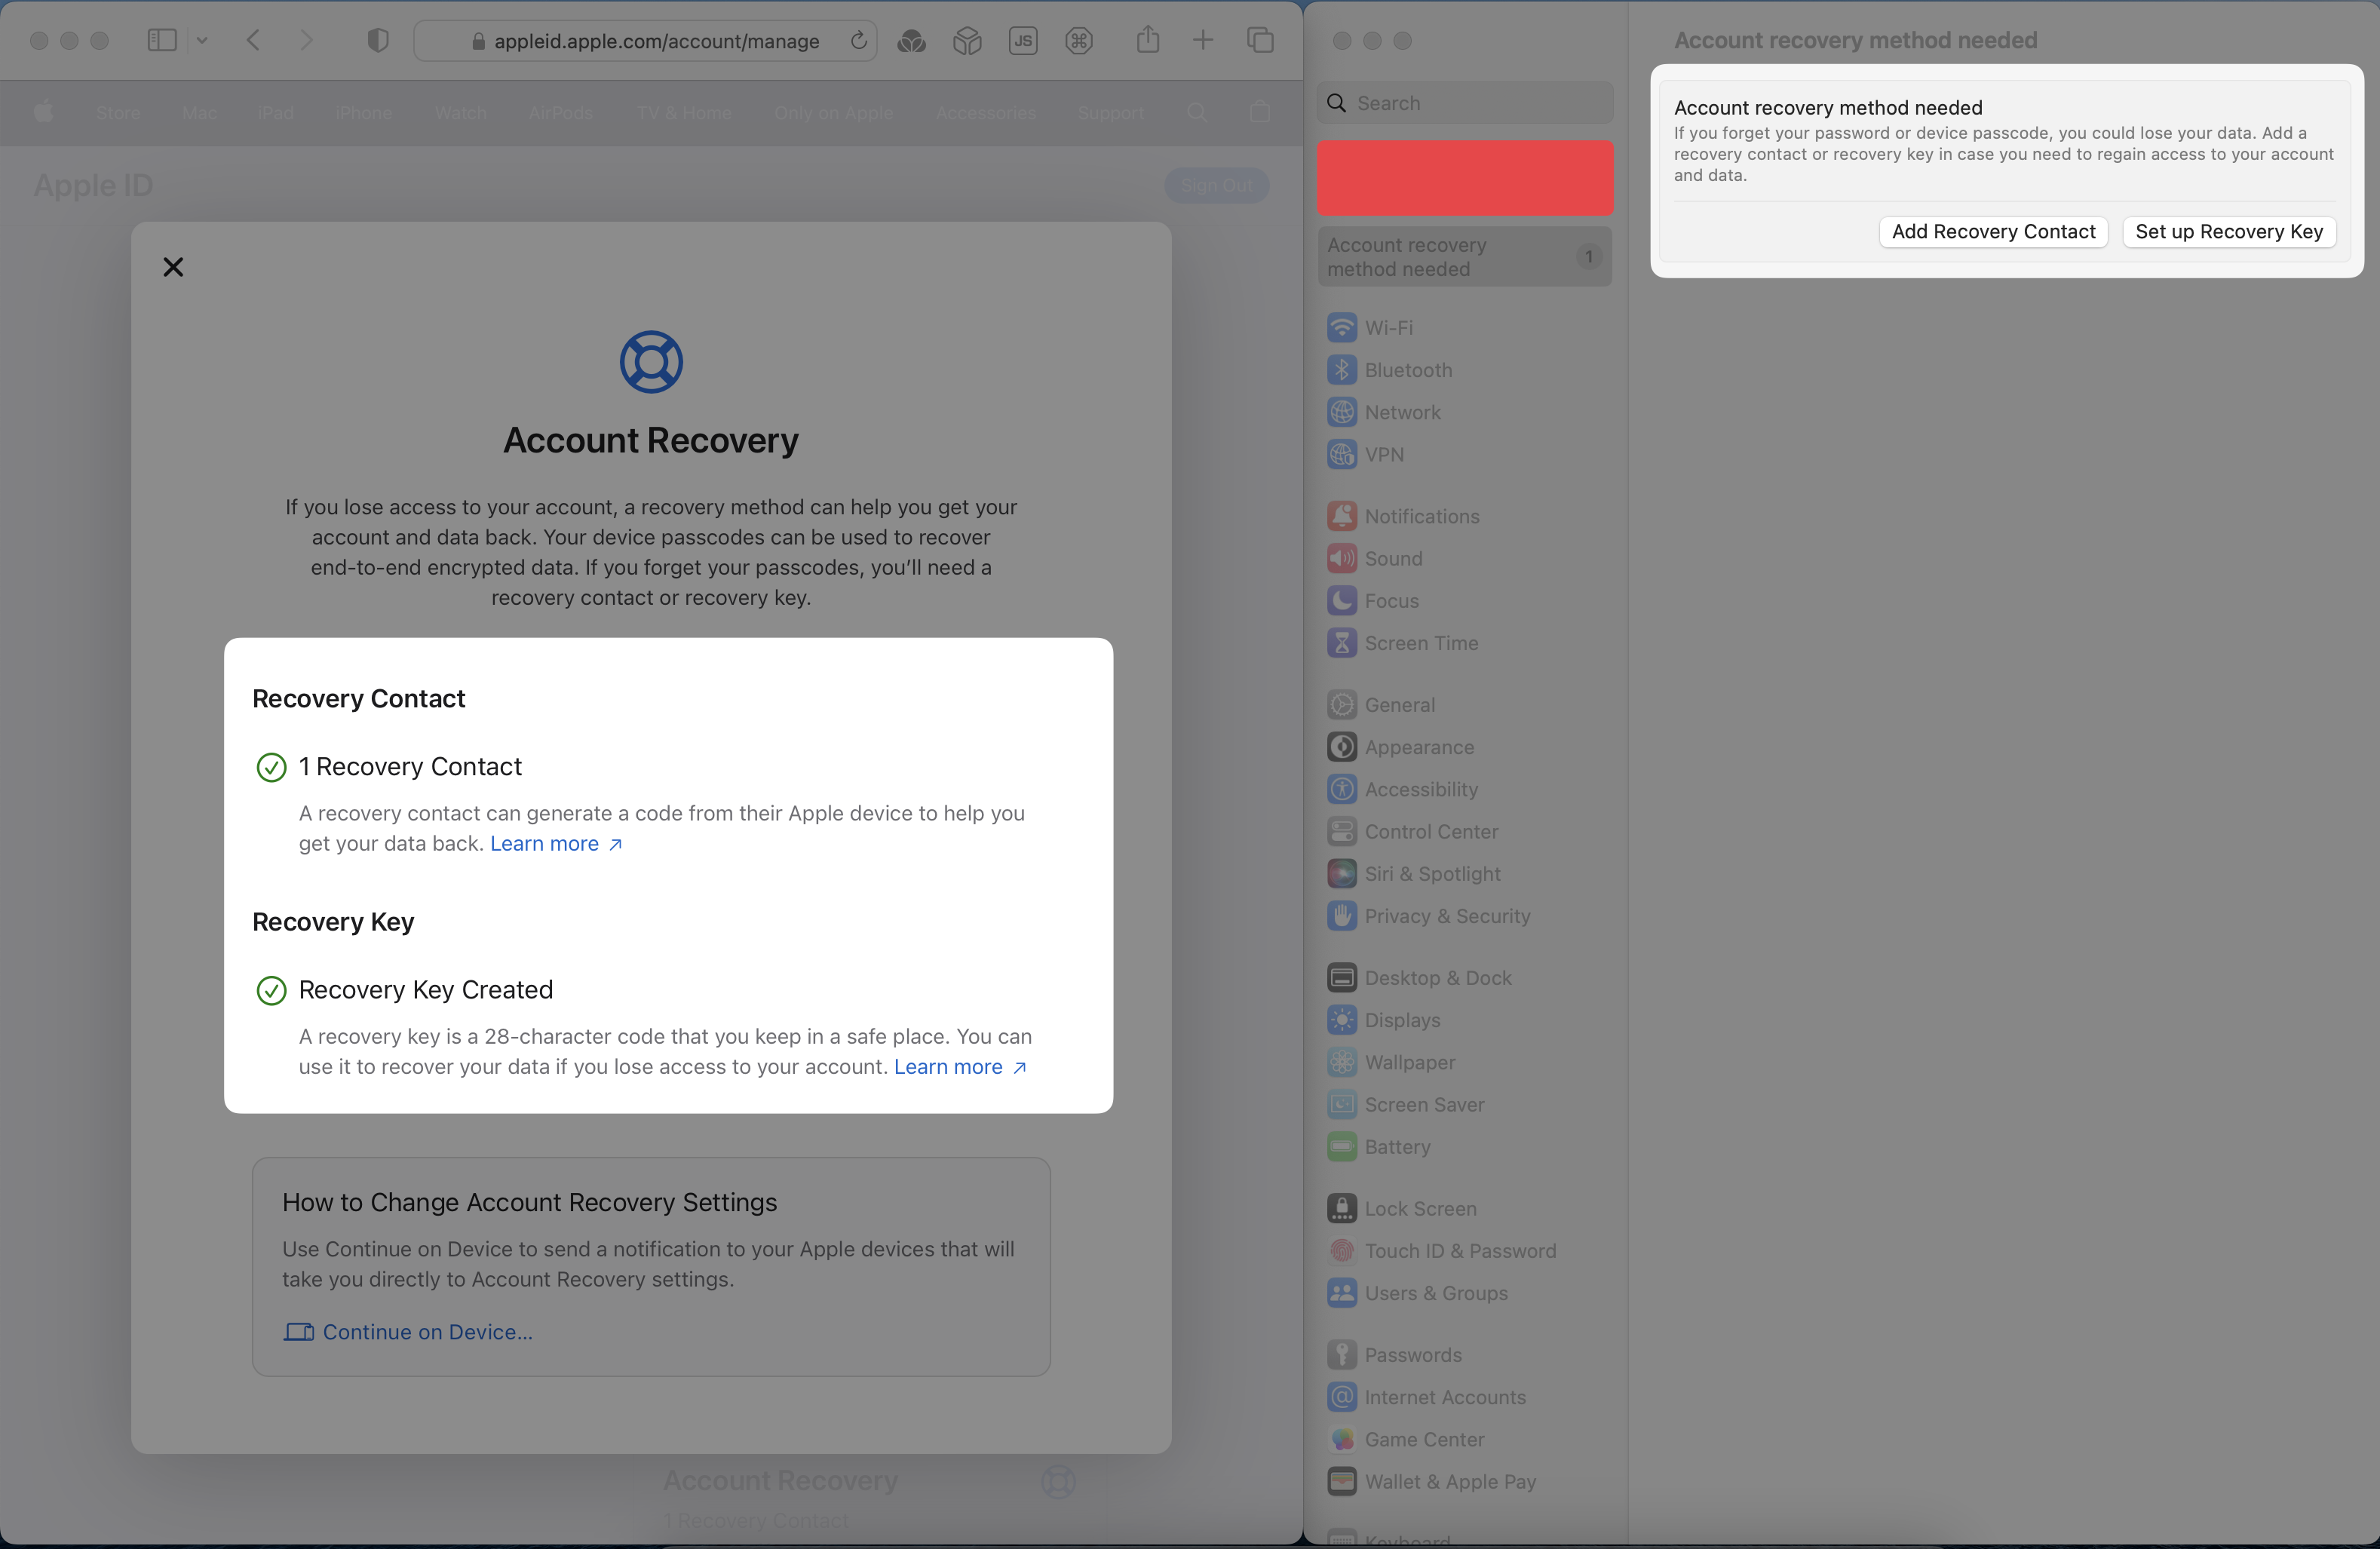
Task: Click the JS extension icon in toolbar
Action: click(x=1023, y=40)
